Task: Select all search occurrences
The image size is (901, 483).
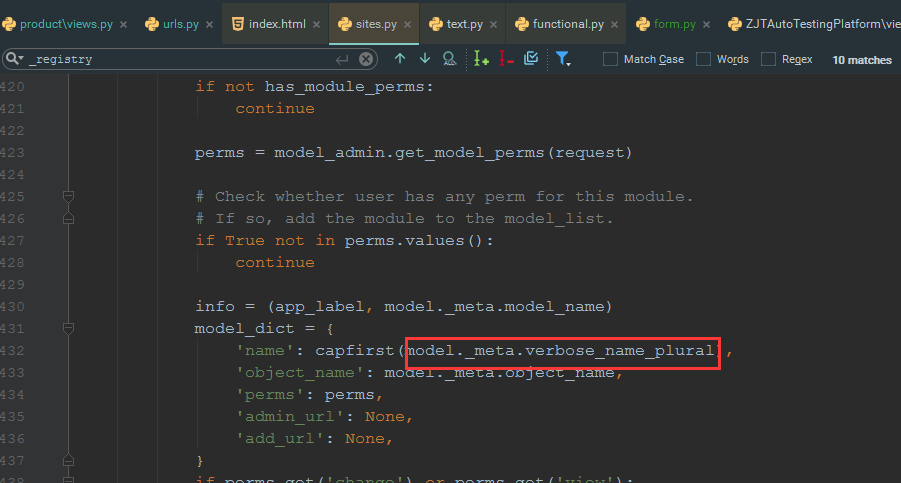Action: [x=531, y=59]
